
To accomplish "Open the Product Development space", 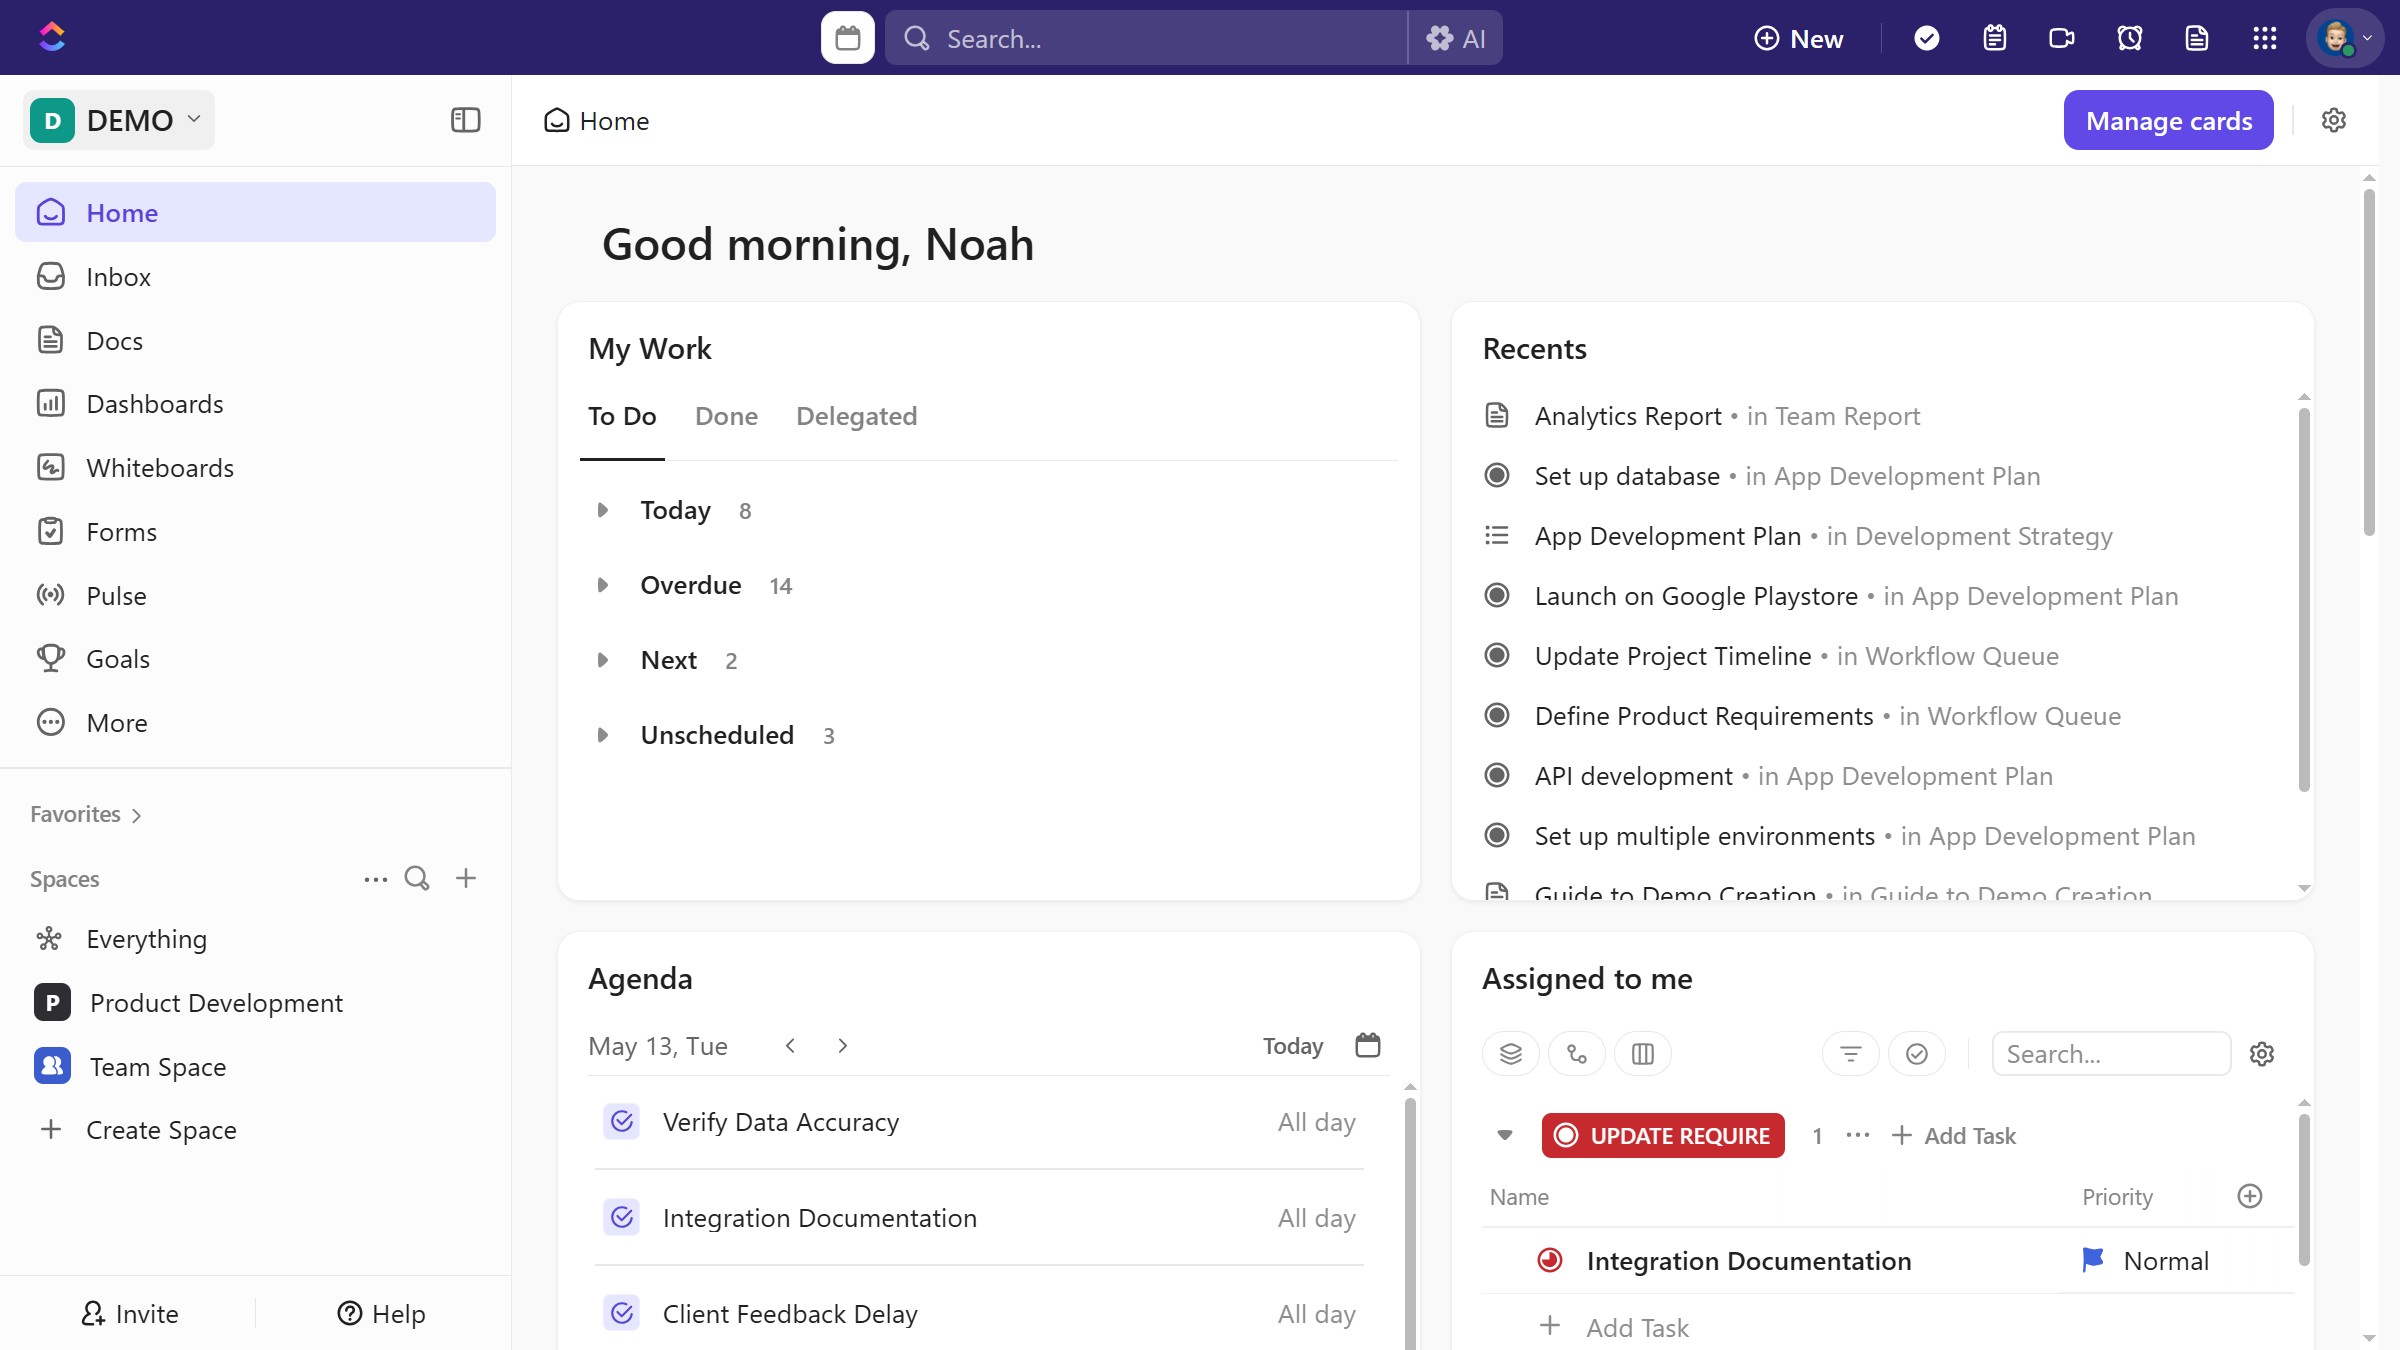I will pos(255,1002).
